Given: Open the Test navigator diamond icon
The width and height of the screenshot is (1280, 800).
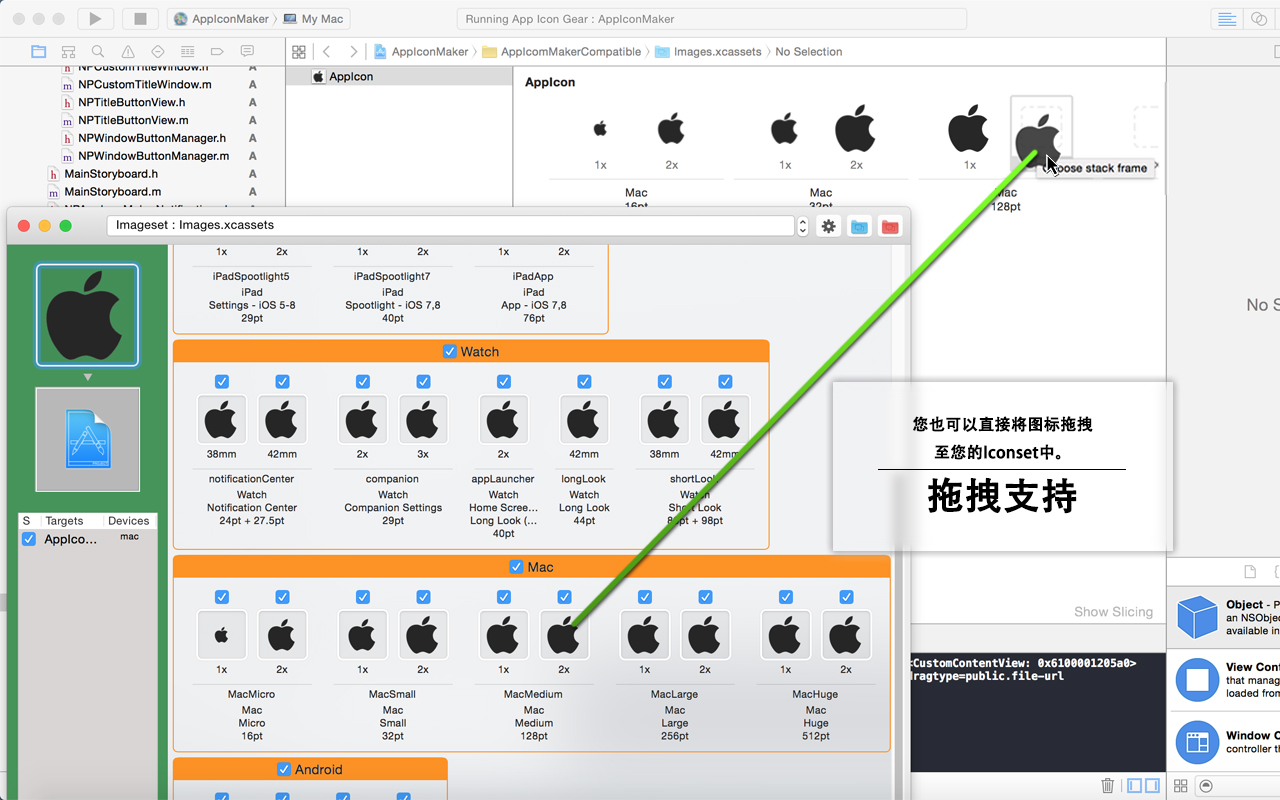Looking at the screenshot, I should point(158,52).
